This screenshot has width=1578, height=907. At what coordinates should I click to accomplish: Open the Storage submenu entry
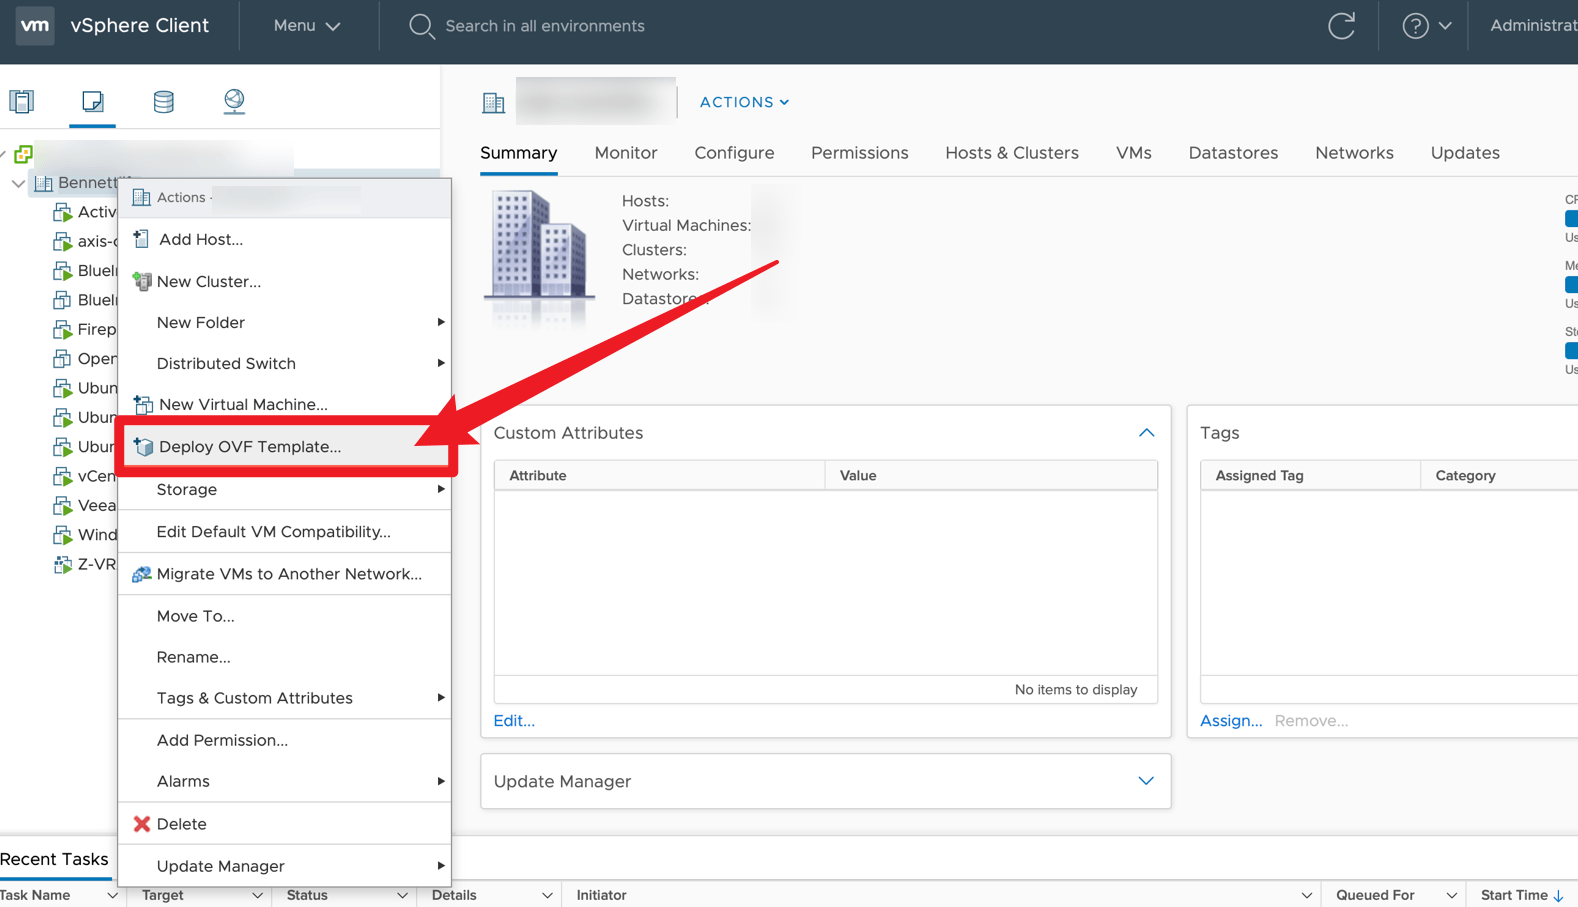tap(285, 489)
